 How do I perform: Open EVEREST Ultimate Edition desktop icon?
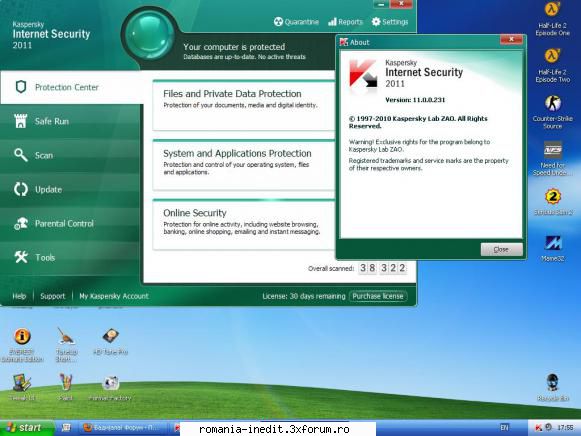coord(22,345)
